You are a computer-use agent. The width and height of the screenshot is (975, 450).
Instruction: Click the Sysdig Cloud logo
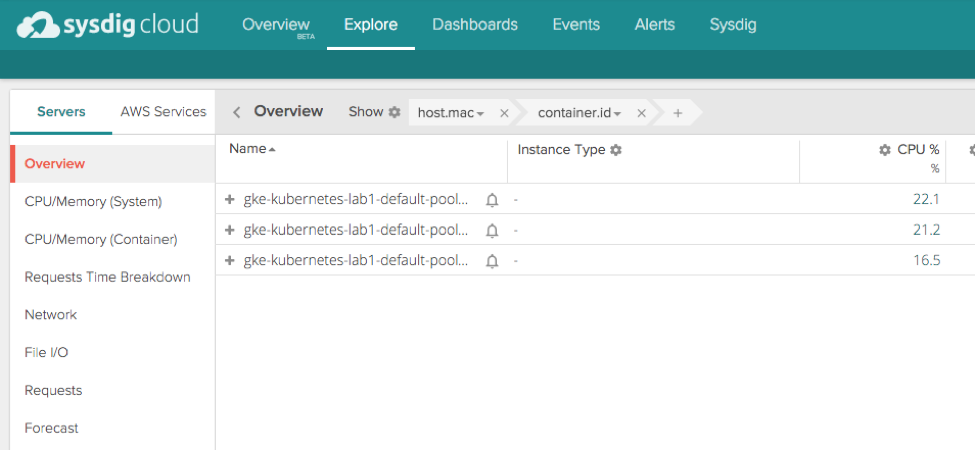pyautogui.click(x=108, y=25)
